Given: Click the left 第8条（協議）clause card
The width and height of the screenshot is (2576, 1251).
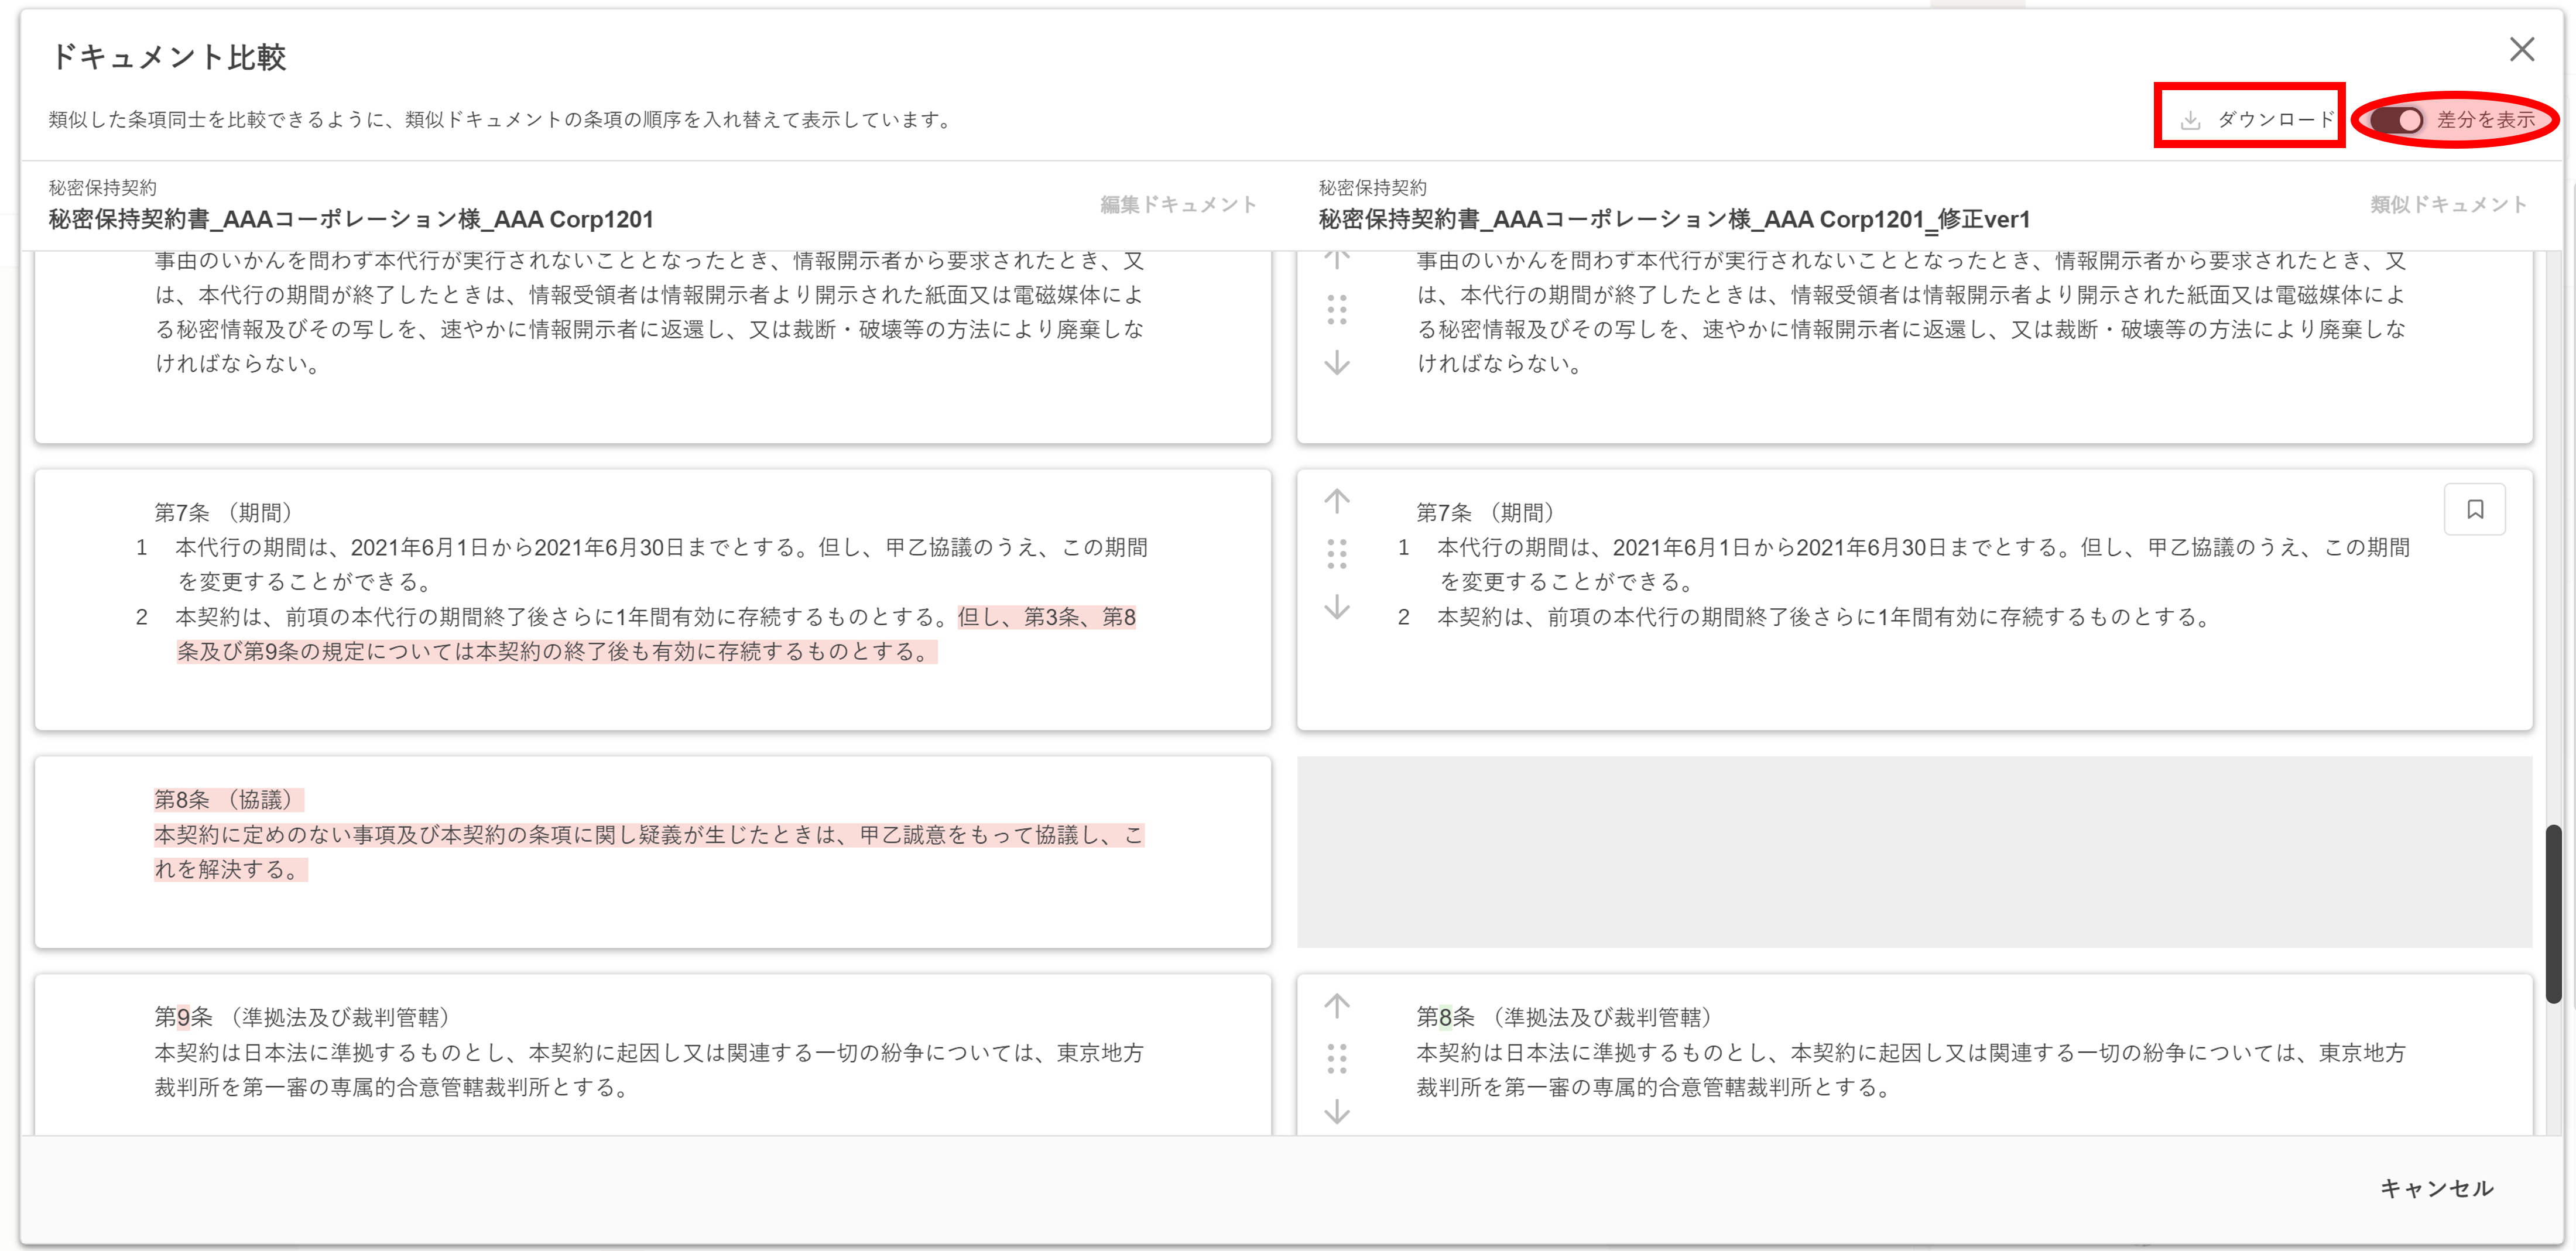Looking at the screenshot, I should point(652,852).
